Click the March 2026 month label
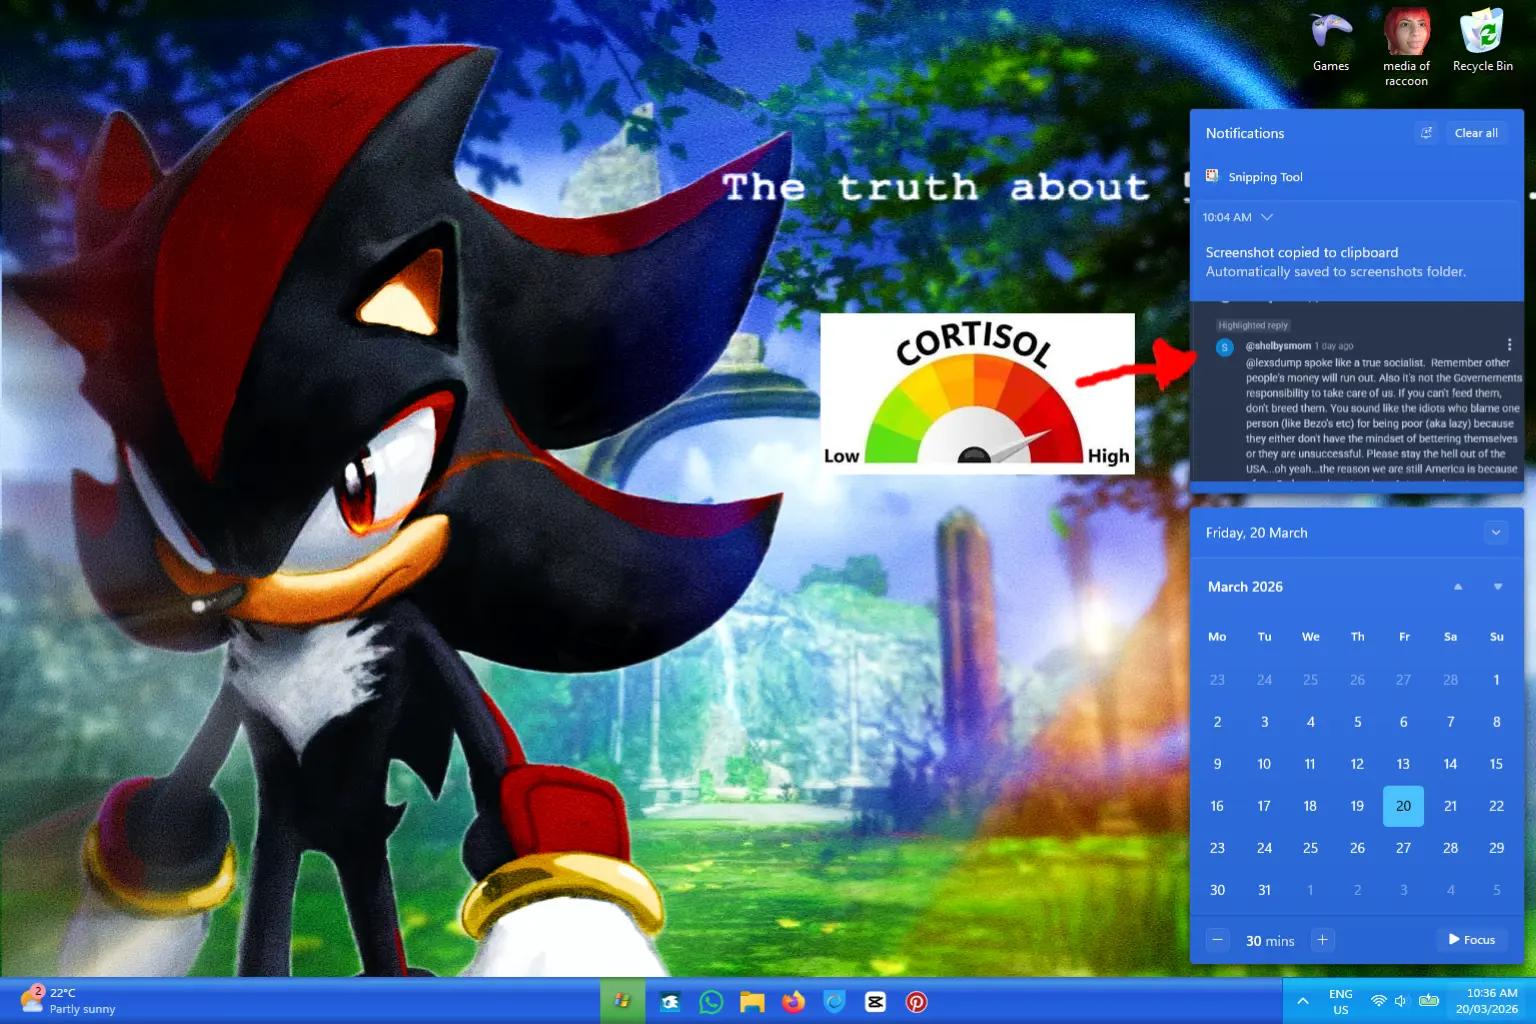1536x1024 pixels. (x=1245, y=587)
